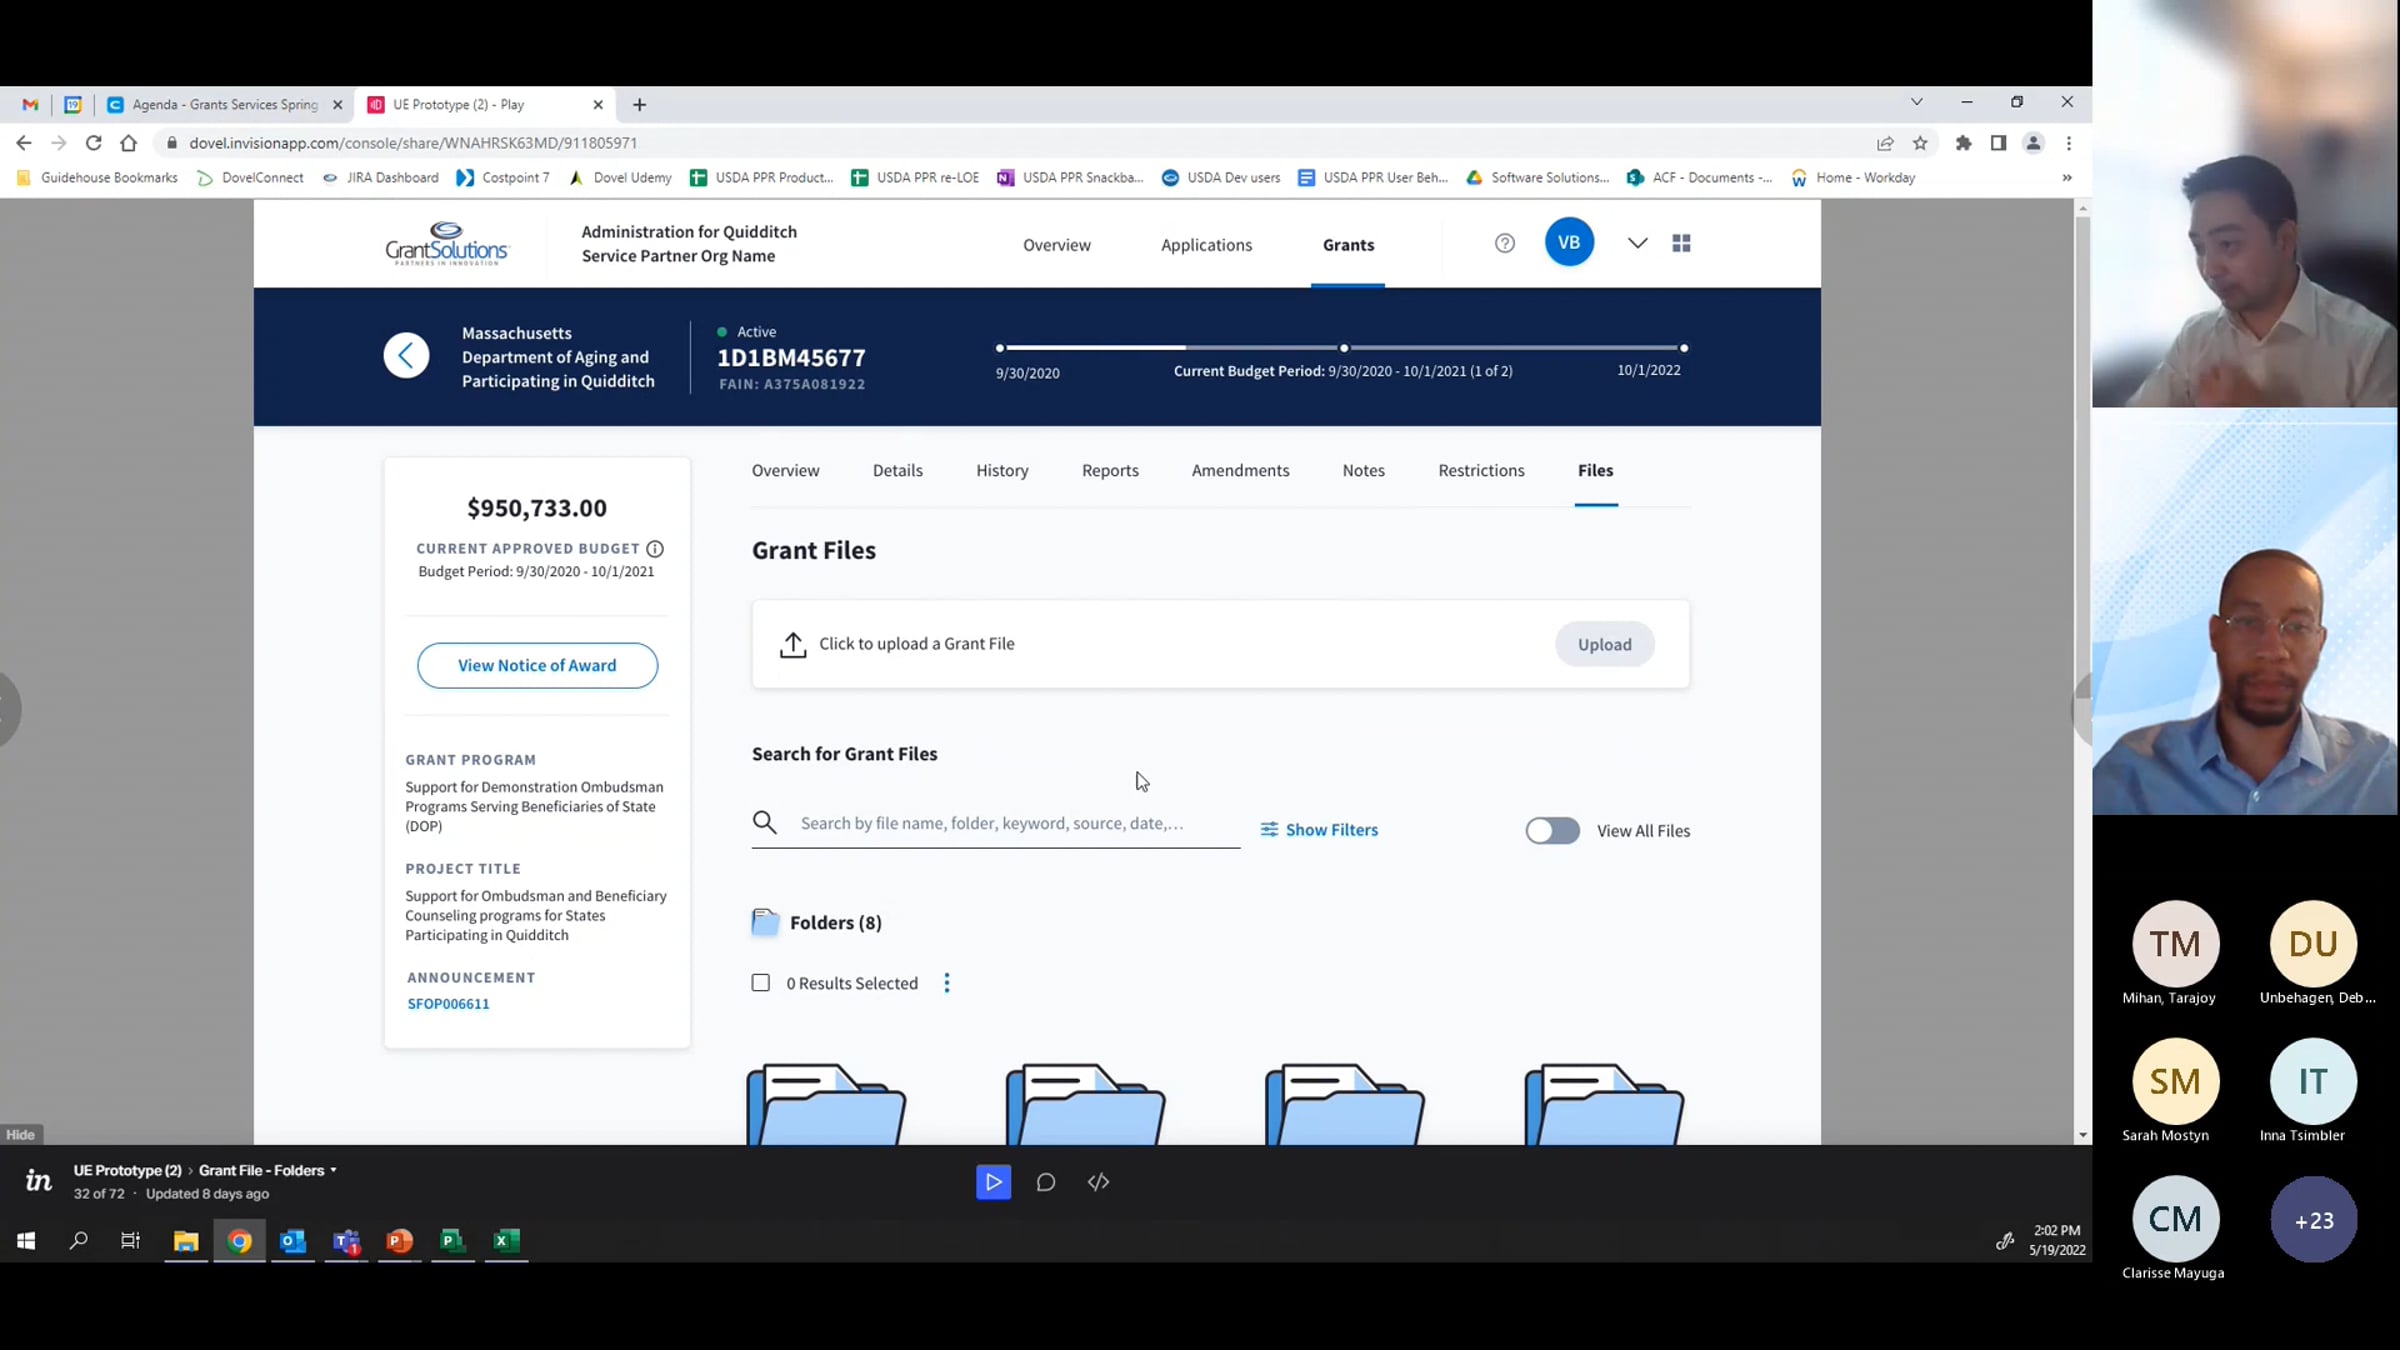Open Windows Start menu

click(26, 1241)
